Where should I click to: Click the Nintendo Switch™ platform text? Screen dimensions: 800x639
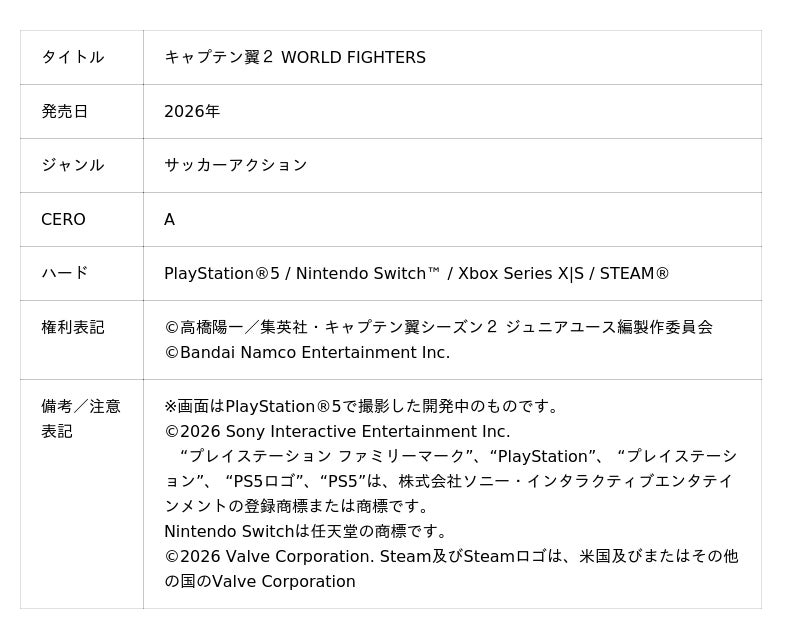coord(368,274)
